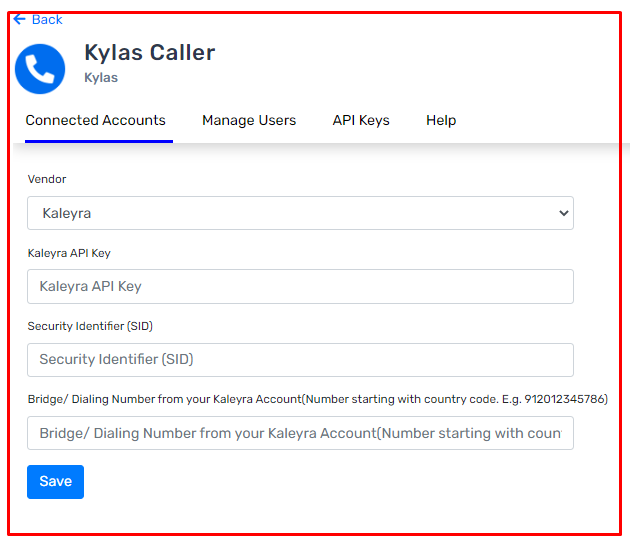Screen dimensions: 630x546
Task: Open the Help tab
Action: pos(441,120)
